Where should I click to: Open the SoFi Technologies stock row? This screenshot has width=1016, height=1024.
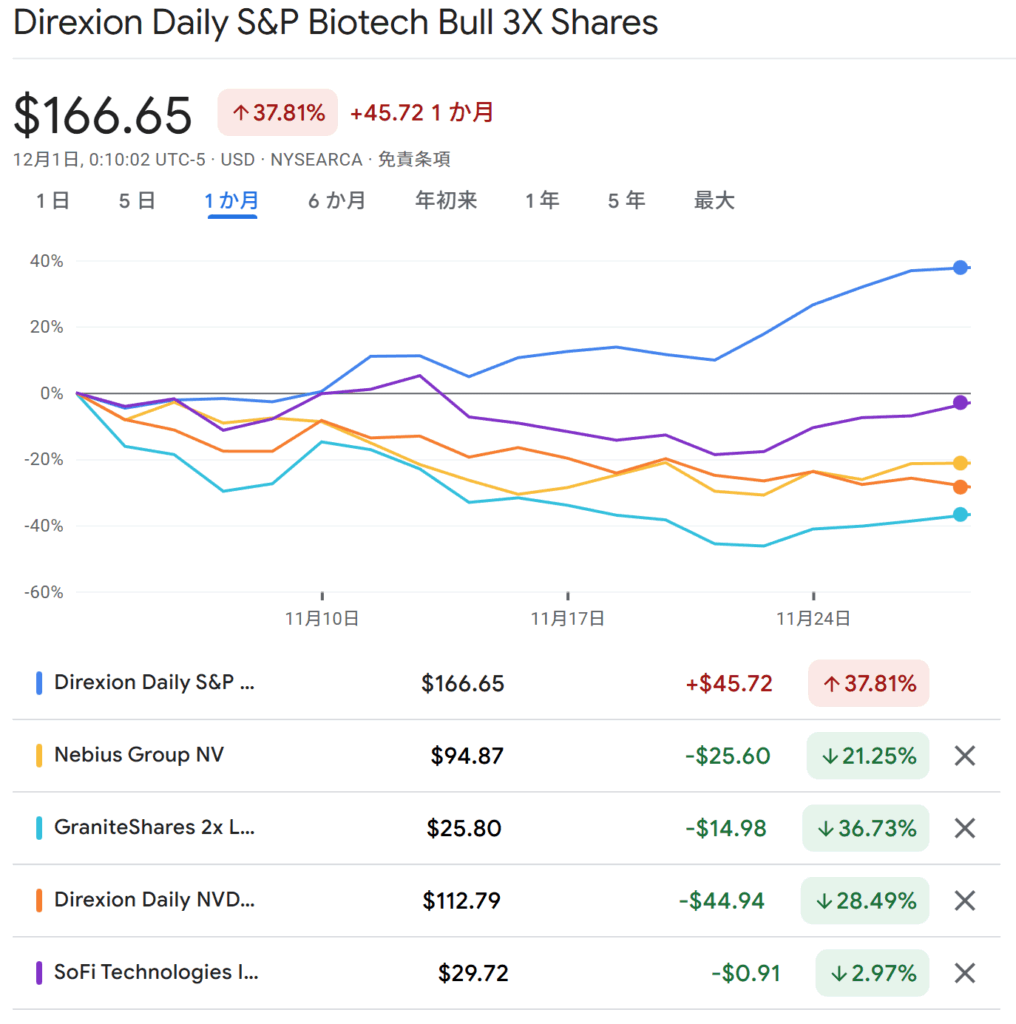tap(155, 972)
